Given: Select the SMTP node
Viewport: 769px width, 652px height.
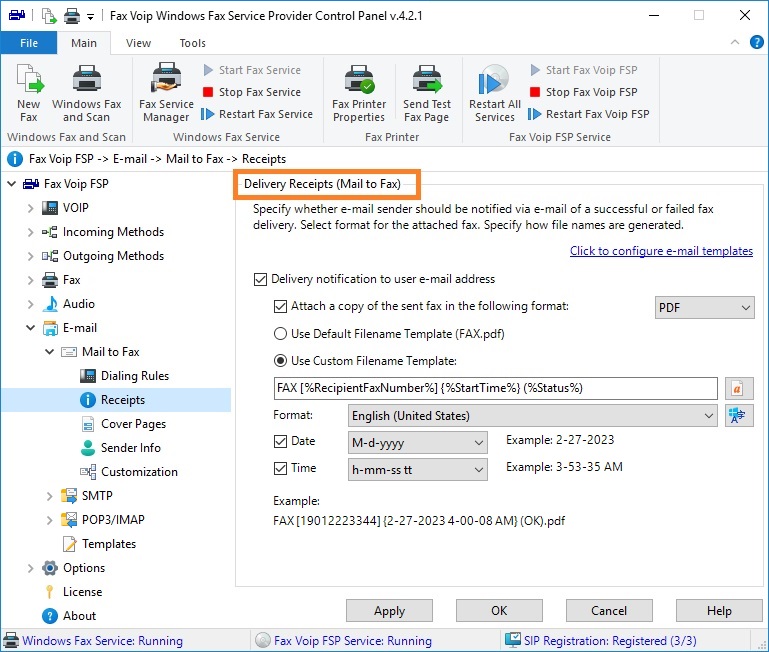Looking at the screenshot, I should tap(97, 496).
